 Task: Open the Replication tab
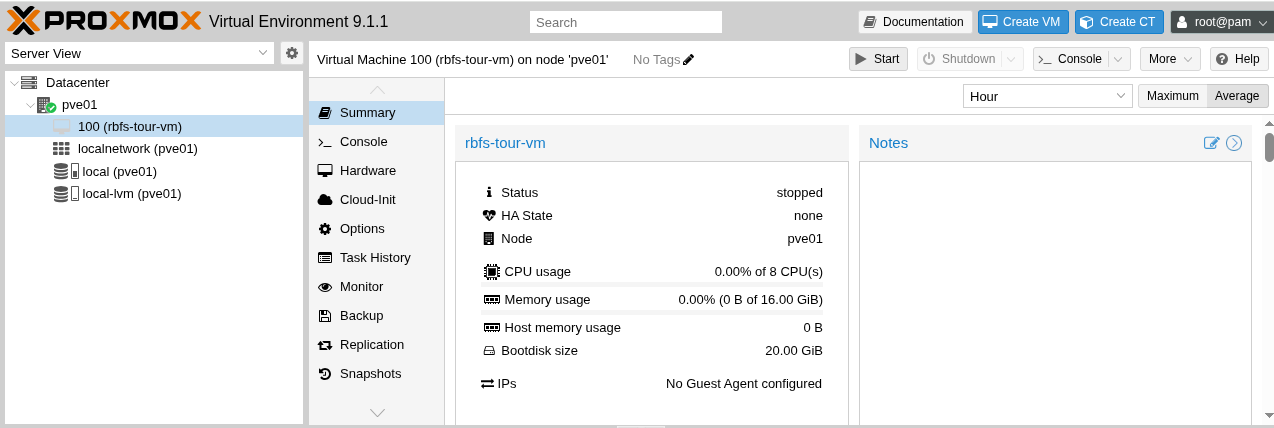tap(376, 345)
